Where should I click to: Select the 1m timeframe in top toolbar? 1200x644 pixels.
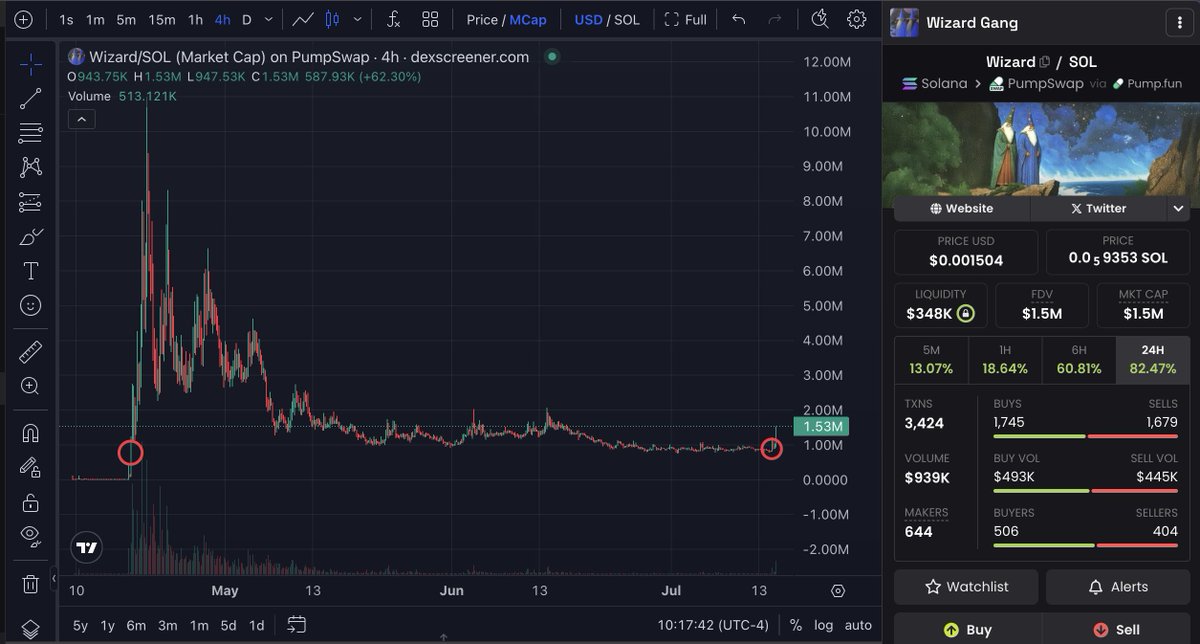[95, 20]
